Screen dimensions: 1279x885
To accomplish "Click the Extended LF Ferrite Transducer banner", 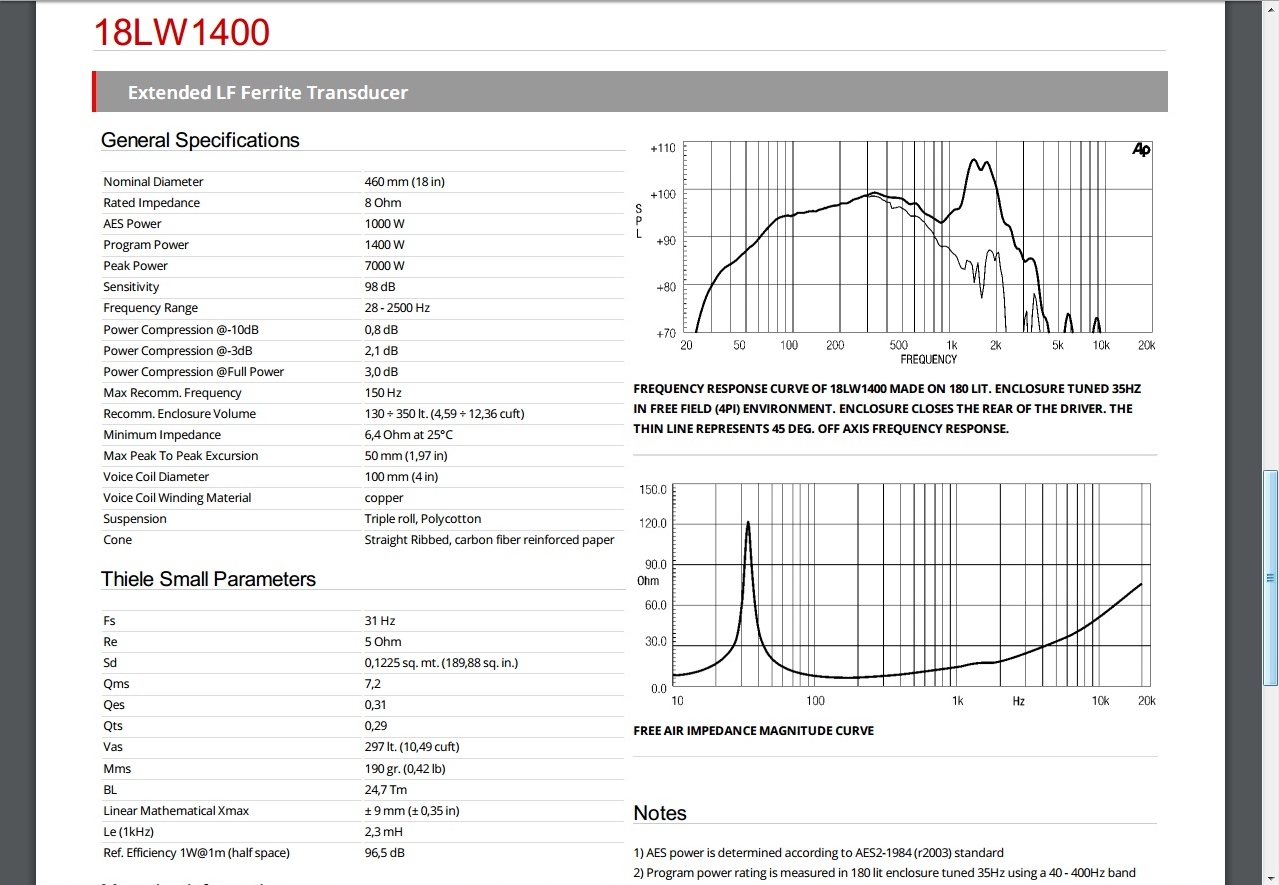I will [x=268, y=92].
